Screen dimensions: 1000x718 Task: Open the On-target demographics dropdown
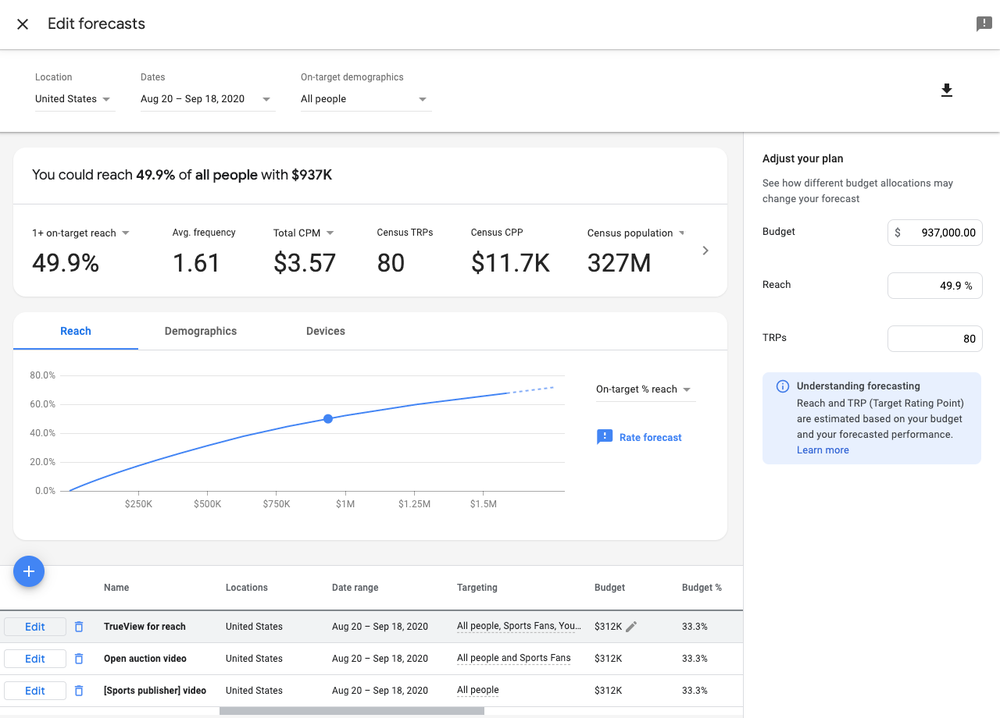[365, 99]
